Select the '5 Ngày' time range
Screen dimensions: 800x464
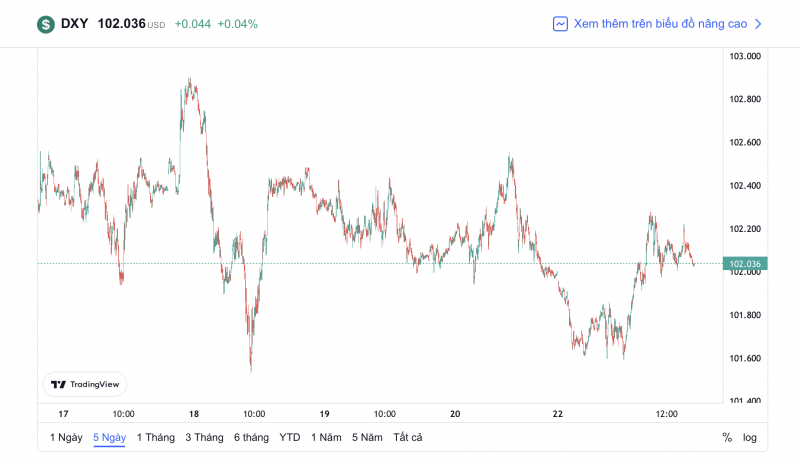point(109,437)
